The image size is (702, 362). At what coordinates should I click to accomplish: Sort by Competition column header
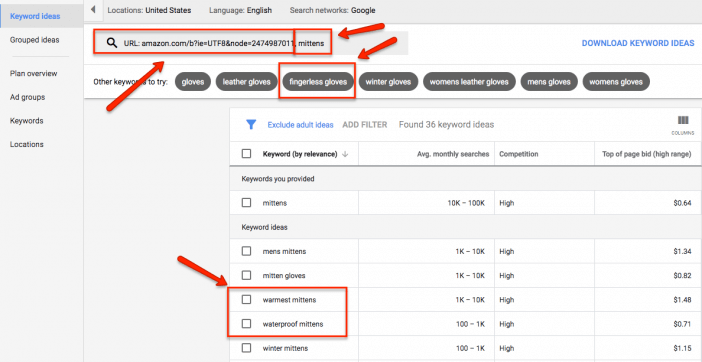[519, 154]
